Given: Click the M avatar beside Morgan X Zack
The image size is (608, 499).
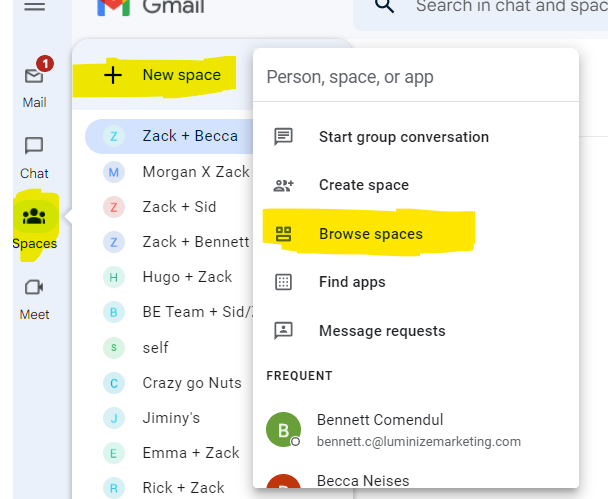Looking at the screenshot, I should point(114,172).
